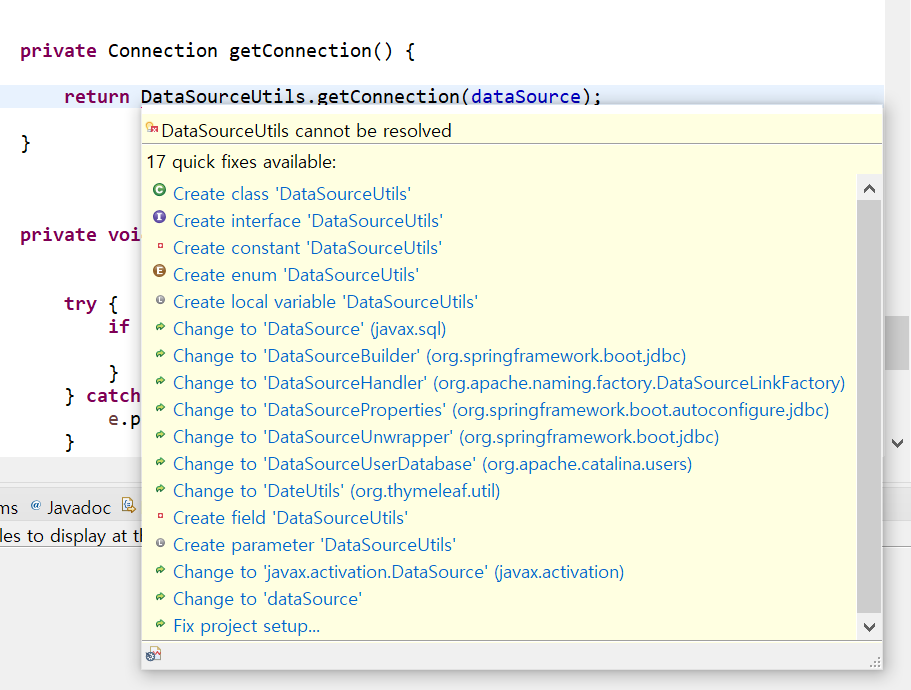The width and height of the screenshot is (911, 690).
Task: Click the icon in the quick fix popup footer
Action: point(153,654)
